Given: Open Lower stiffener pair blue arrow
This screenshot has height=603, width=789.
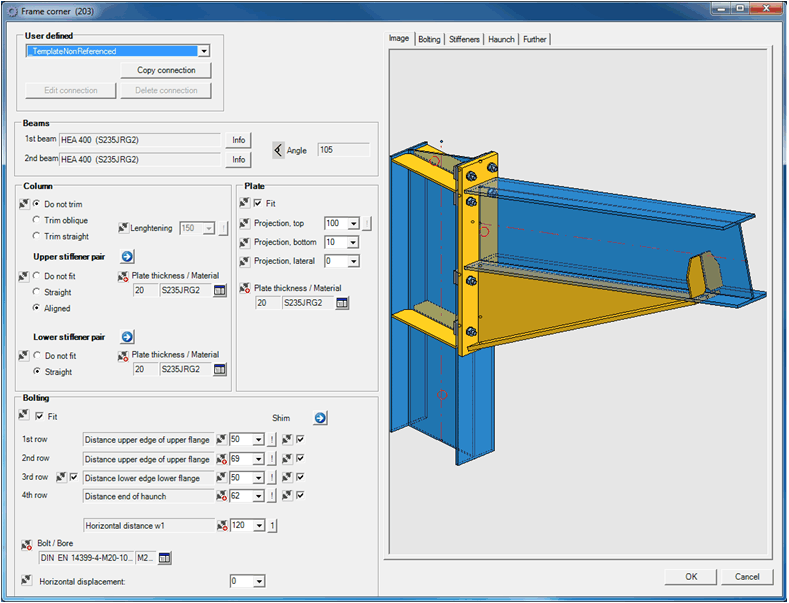Looking at the screenshot, I should tap(128, 337).
